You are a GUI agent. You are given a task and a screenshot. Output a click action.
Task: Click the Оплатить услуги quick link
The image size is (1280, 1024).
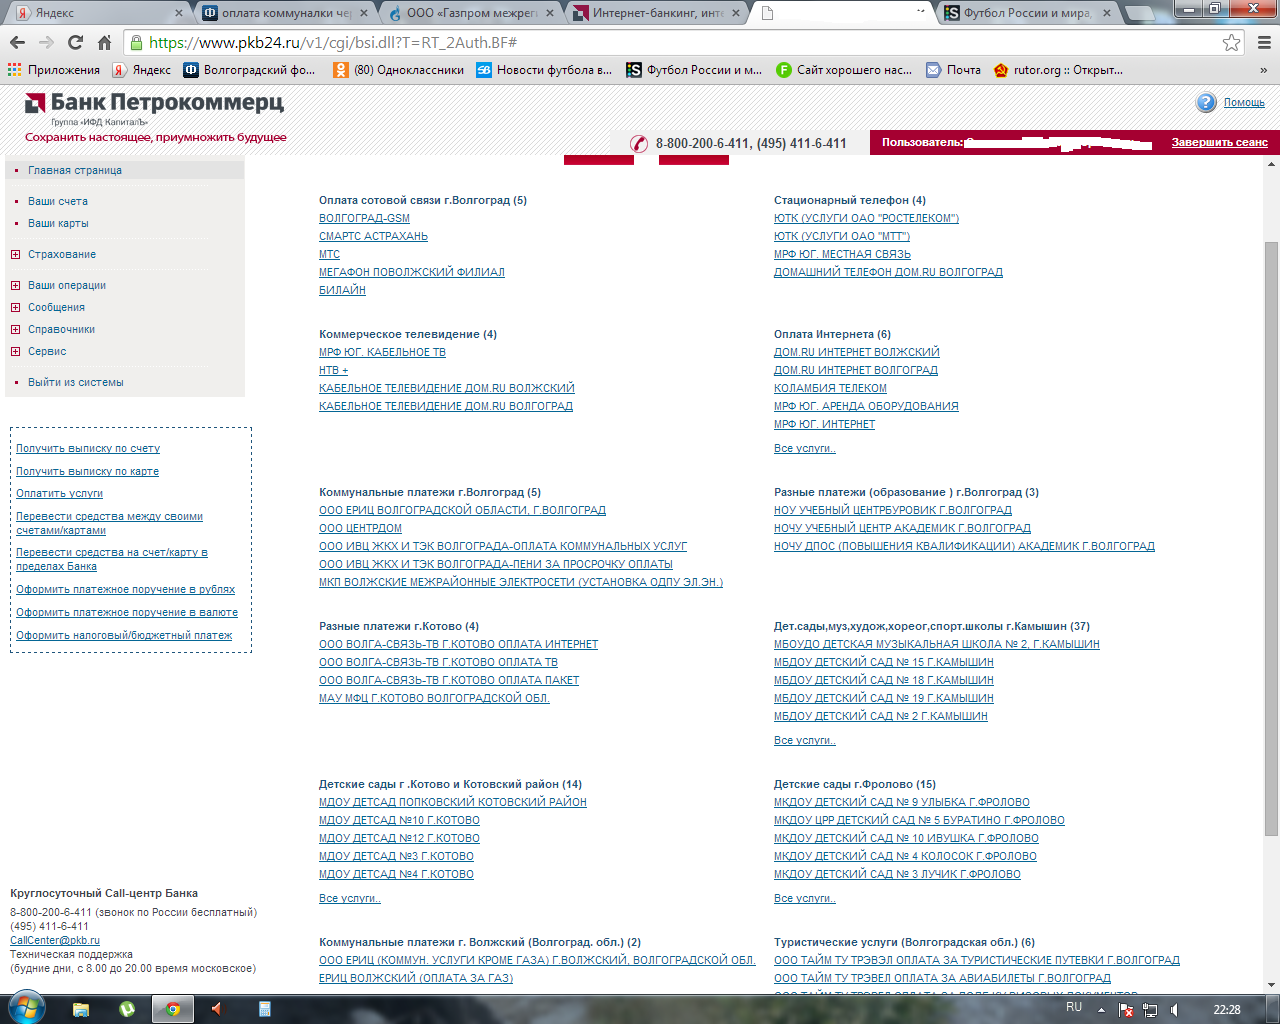59,493
